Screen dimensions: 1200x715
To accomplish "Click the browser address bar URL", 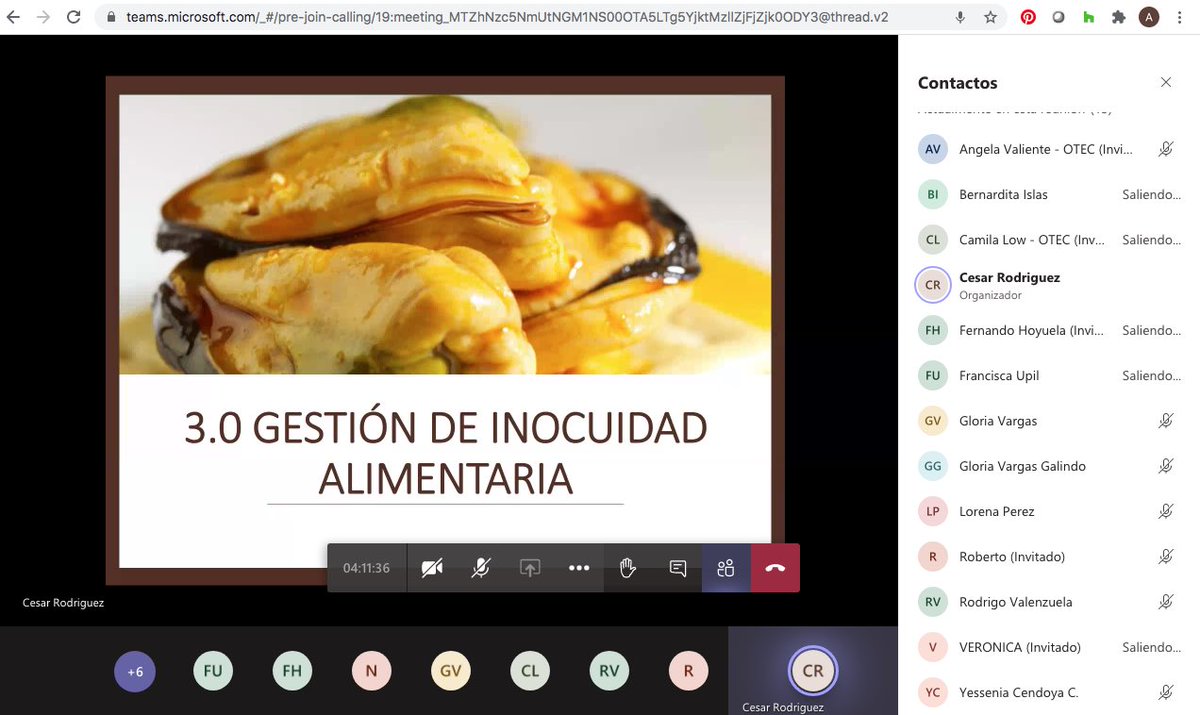I will tap(507, 17).
